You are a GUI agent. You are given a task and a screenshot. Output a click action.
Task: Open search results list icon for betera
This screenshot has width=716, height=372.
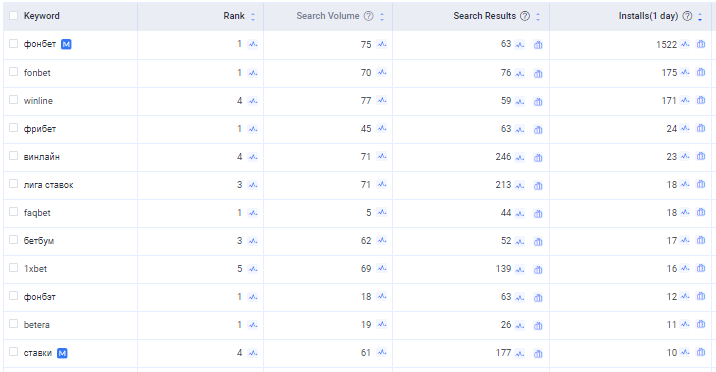click(538, 325)
